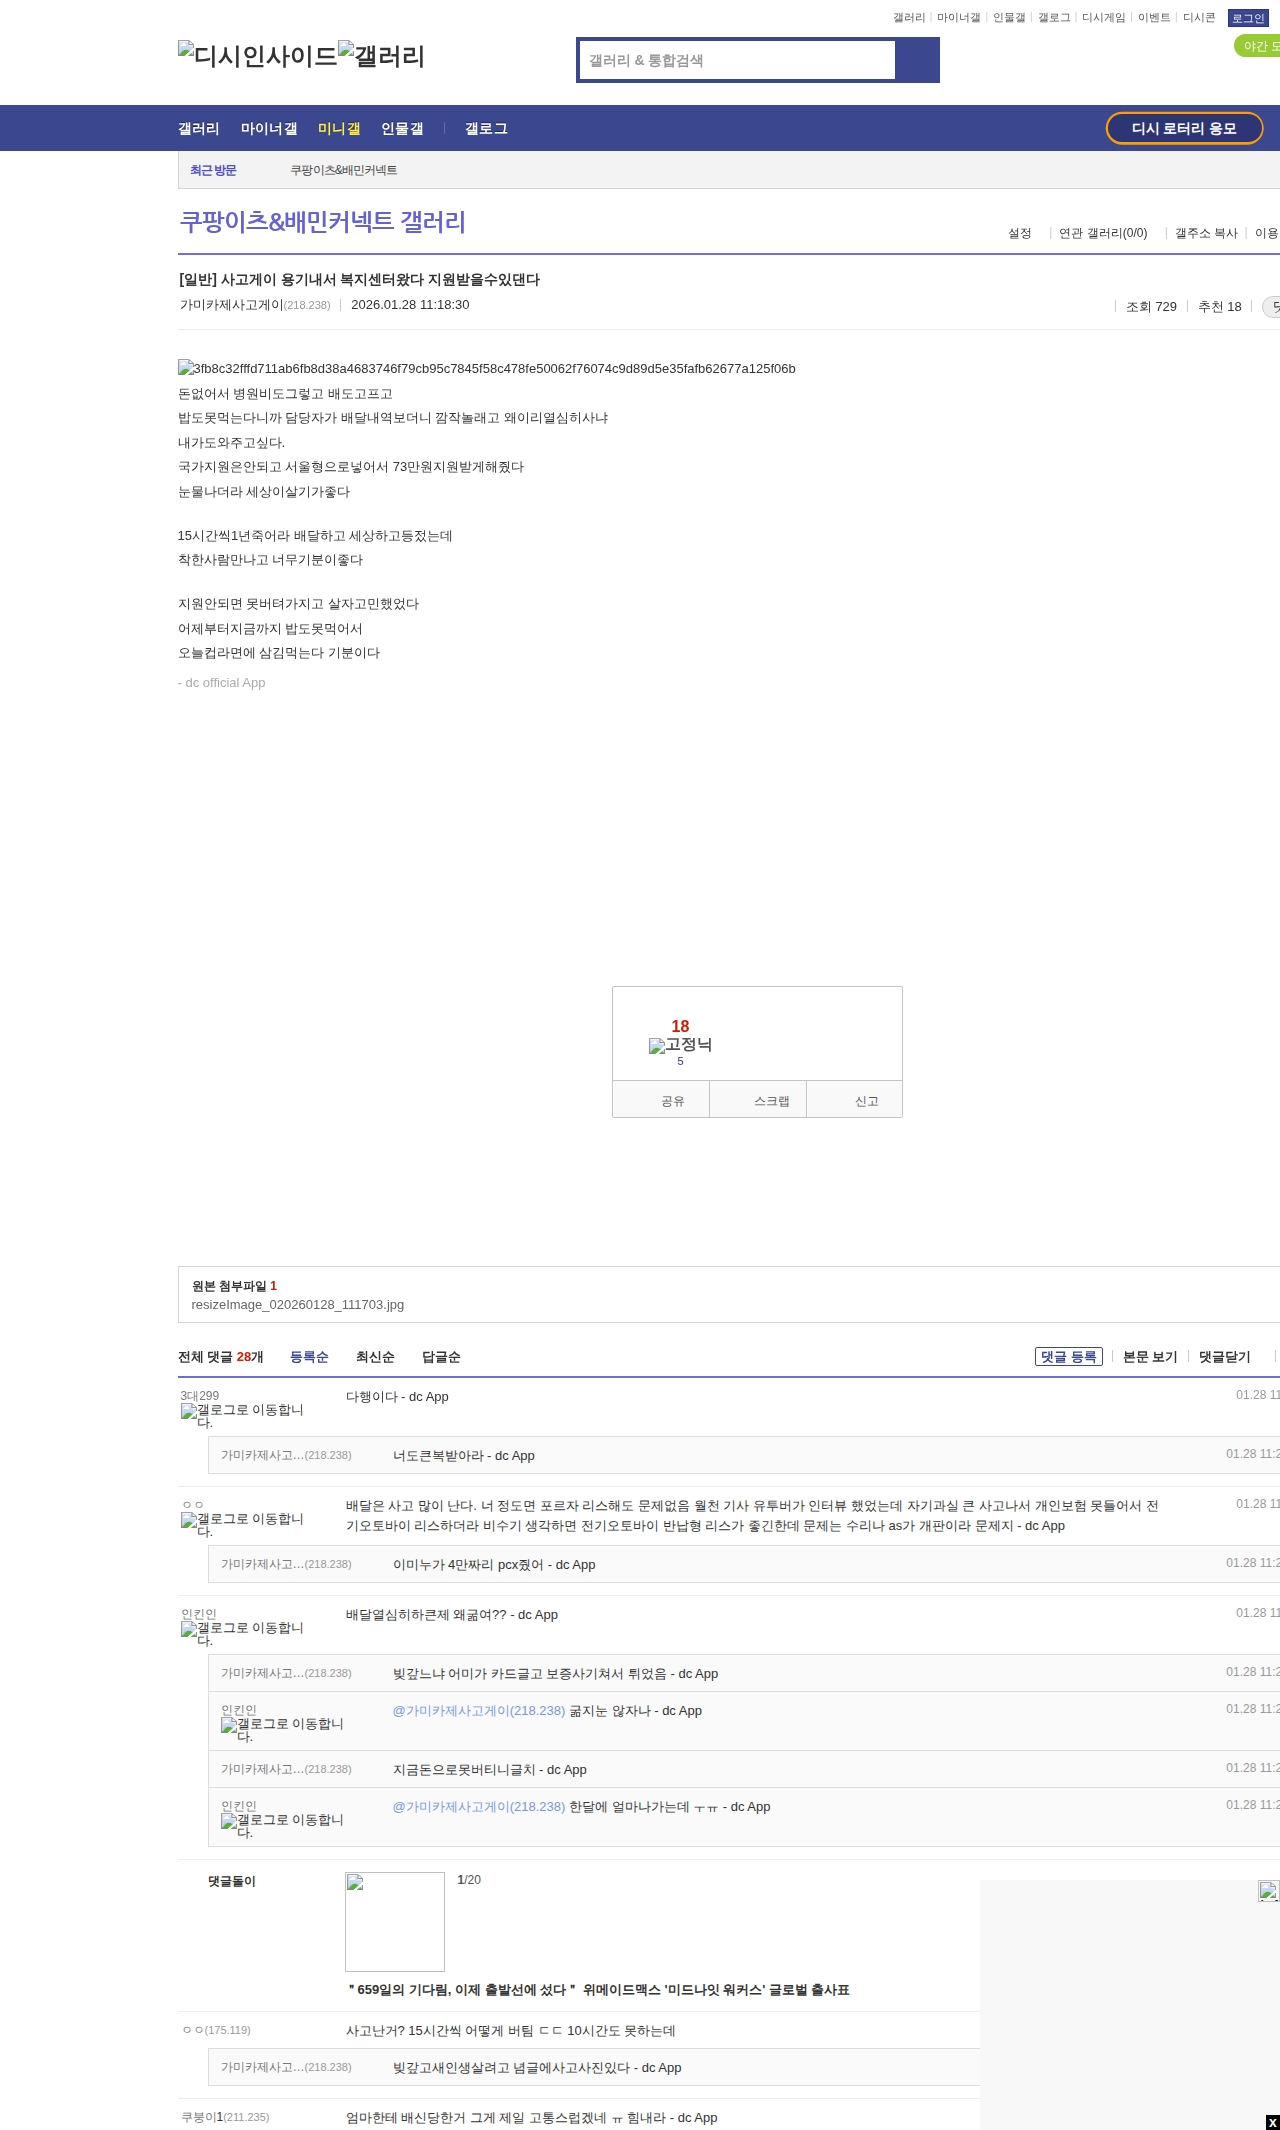Select 인물갤 in the blue navigation bar
The width and height of the screenshot is (1280, 2130).
point(402,129)
